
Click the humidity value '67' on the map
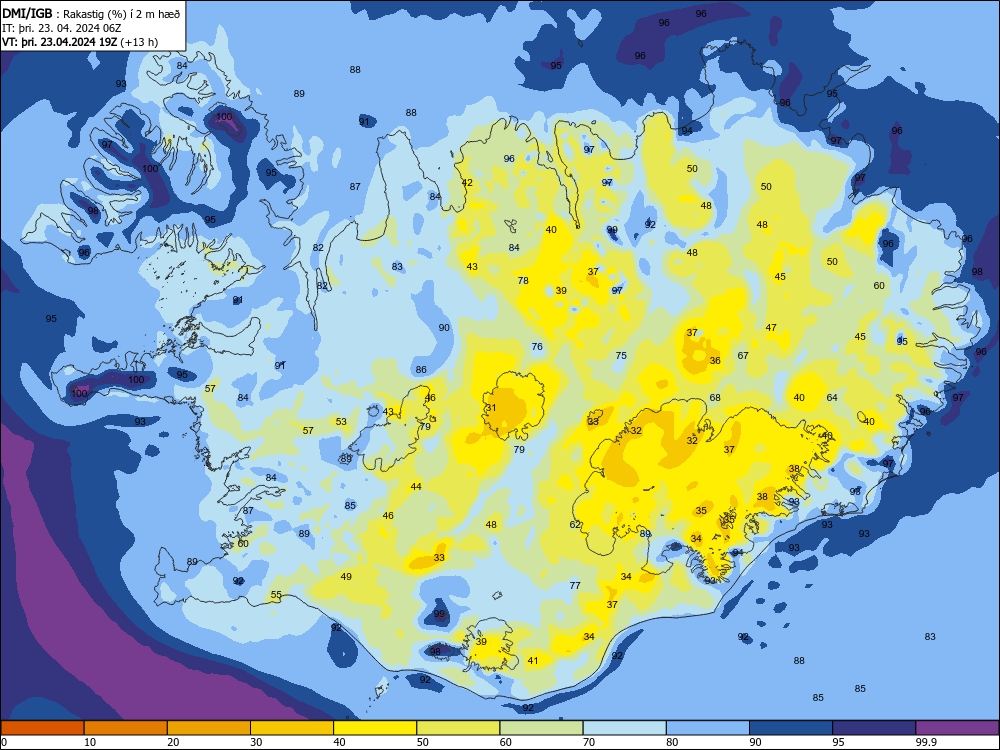point(743,355)
